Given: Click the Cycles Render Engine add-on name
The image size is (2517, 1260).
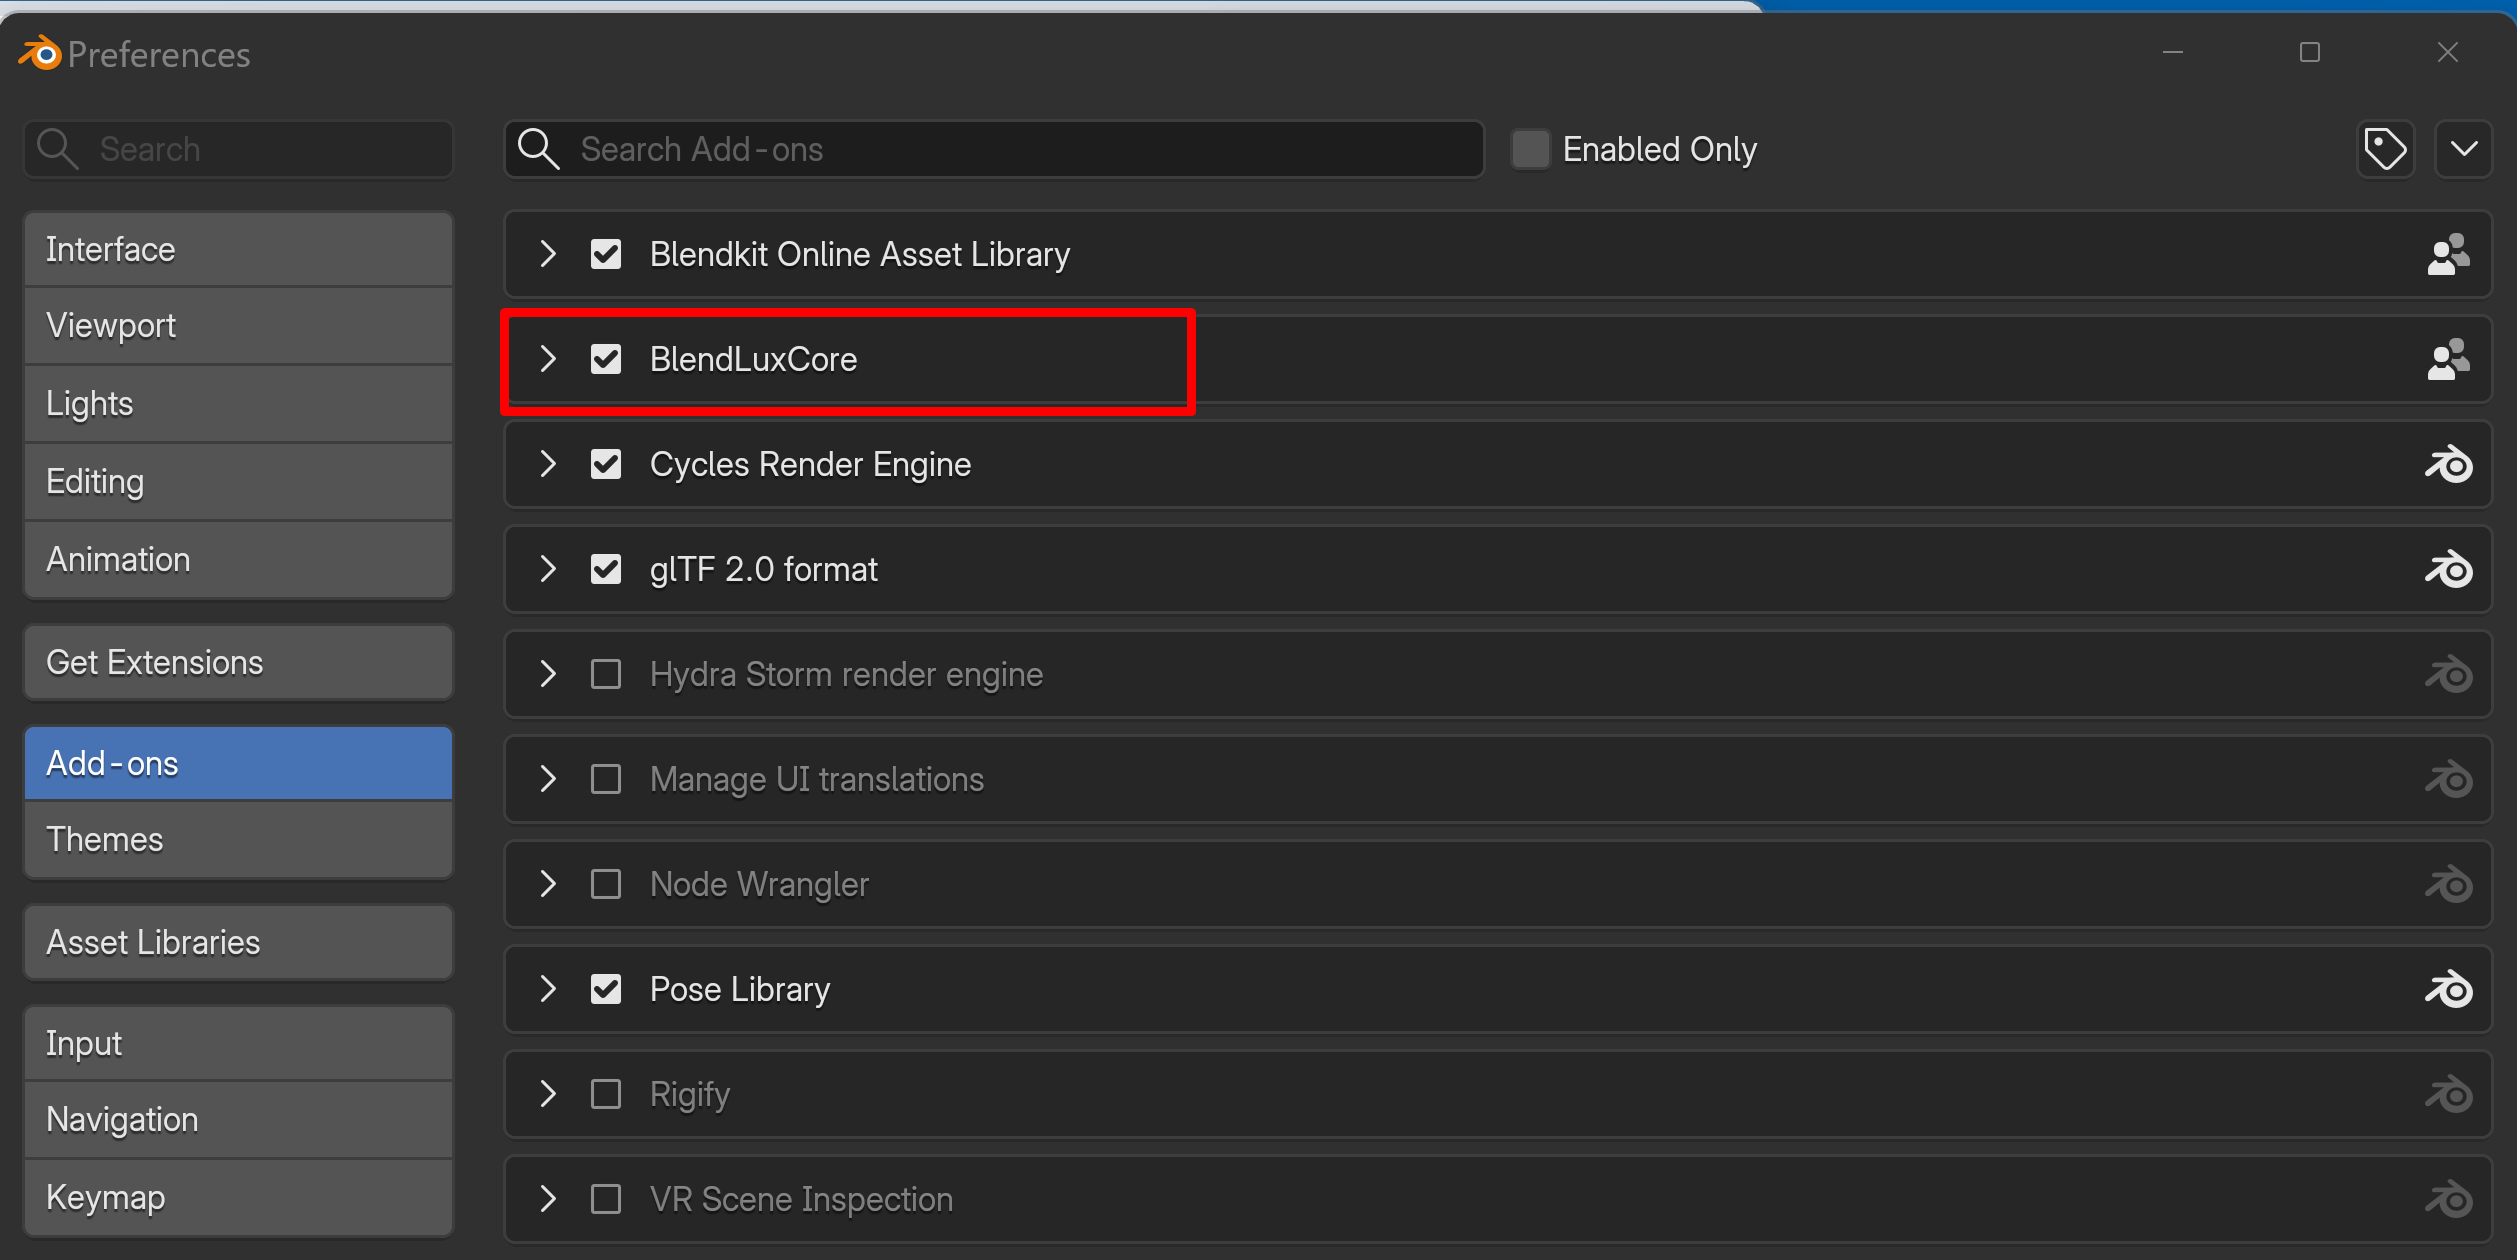Looking at the screenshot, I should (x=810, y=464).
